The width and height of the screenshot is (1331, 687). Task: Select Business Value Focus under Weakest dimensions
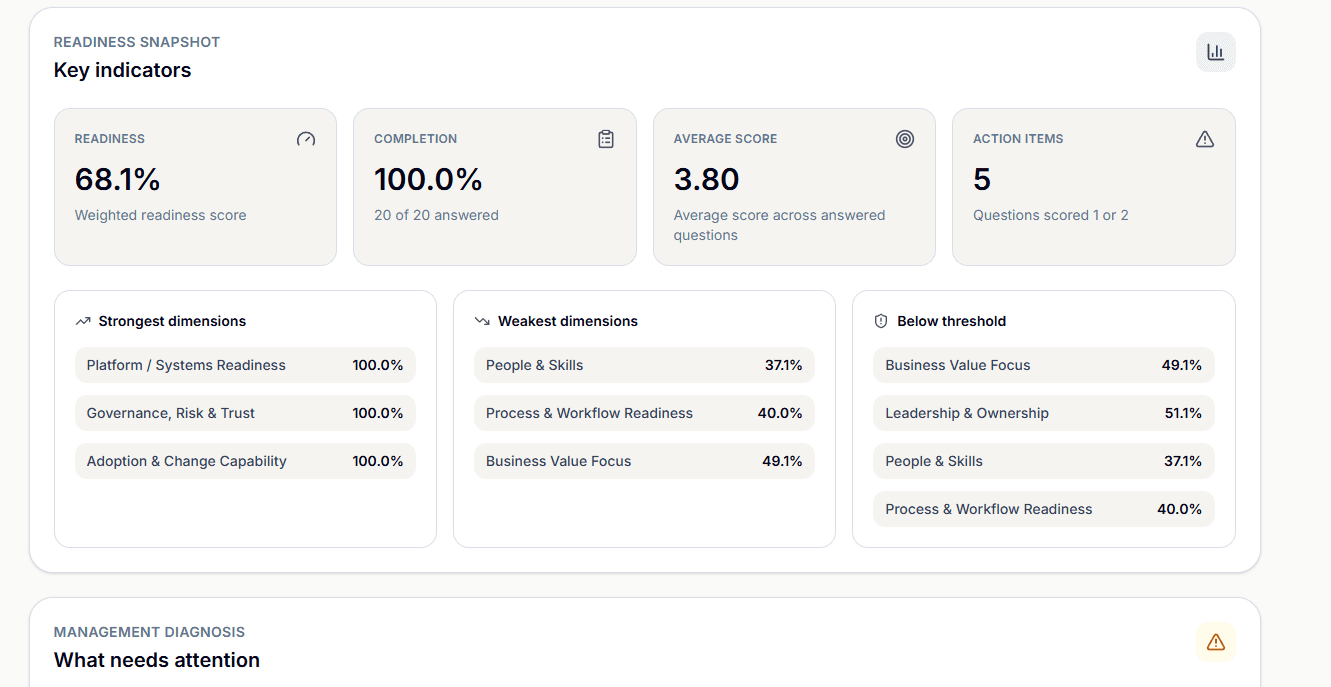[x=644, y=461]
